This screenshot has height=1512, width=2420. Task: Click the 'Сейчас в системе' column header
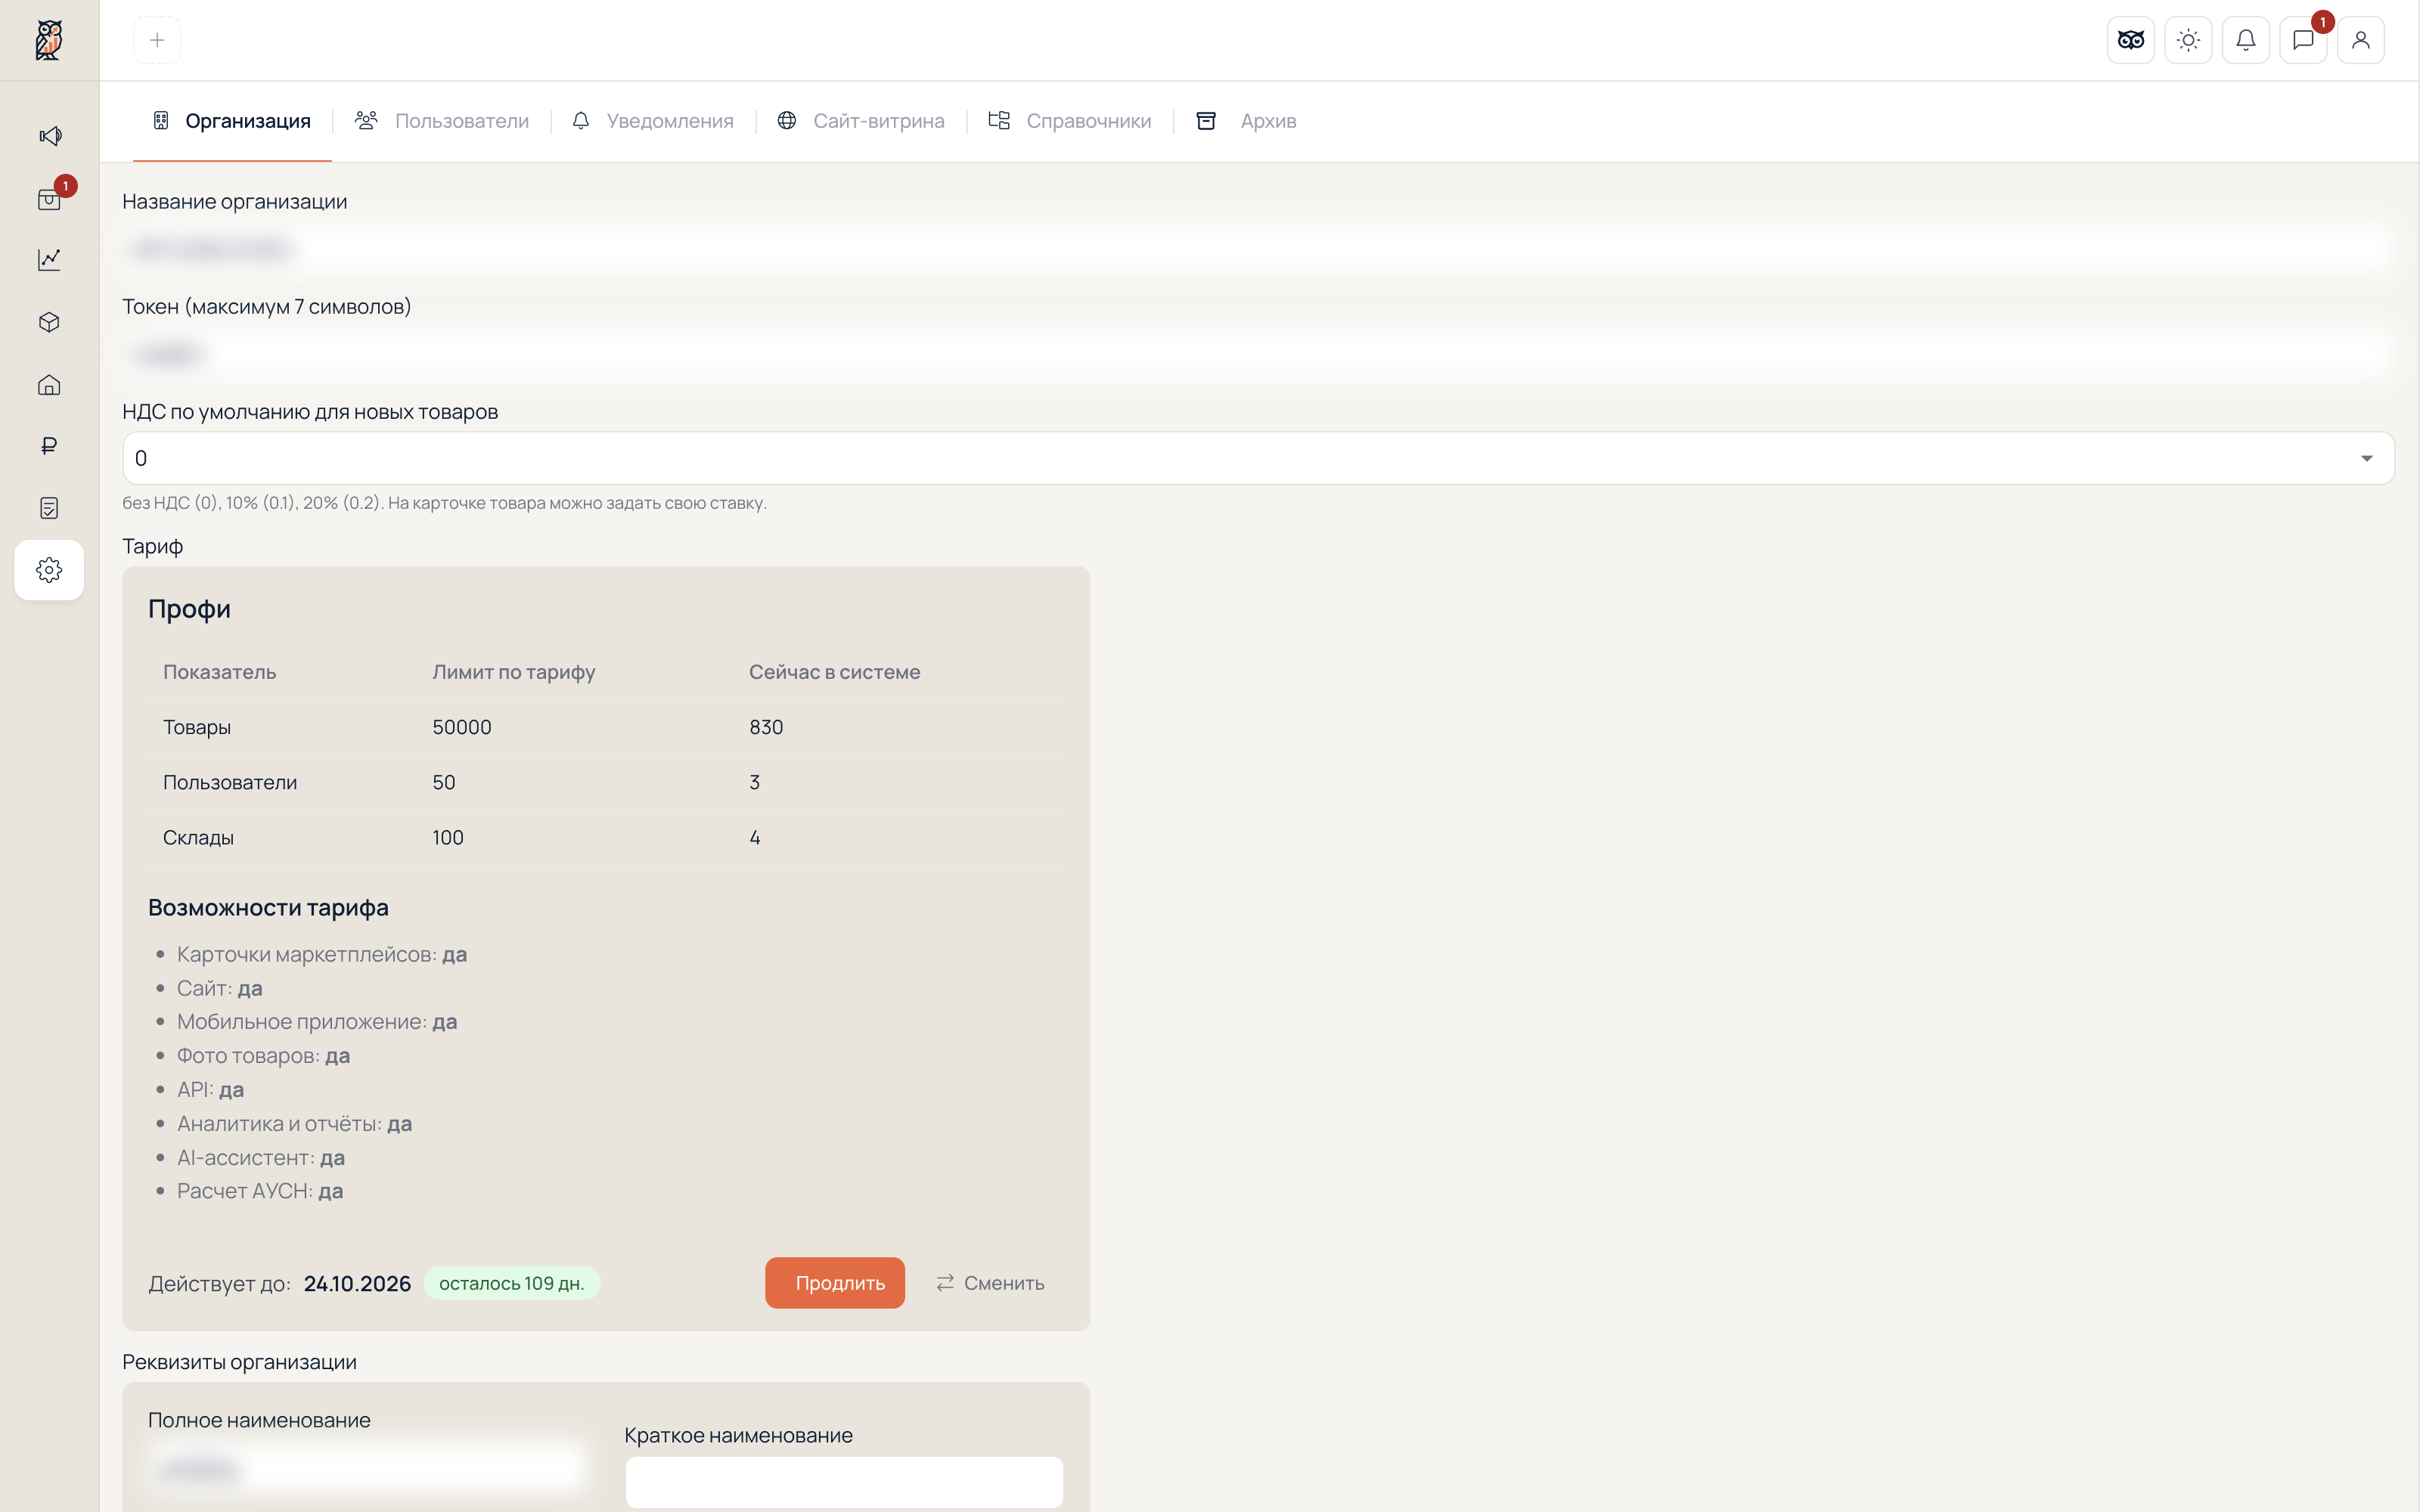tap(834, 672)
